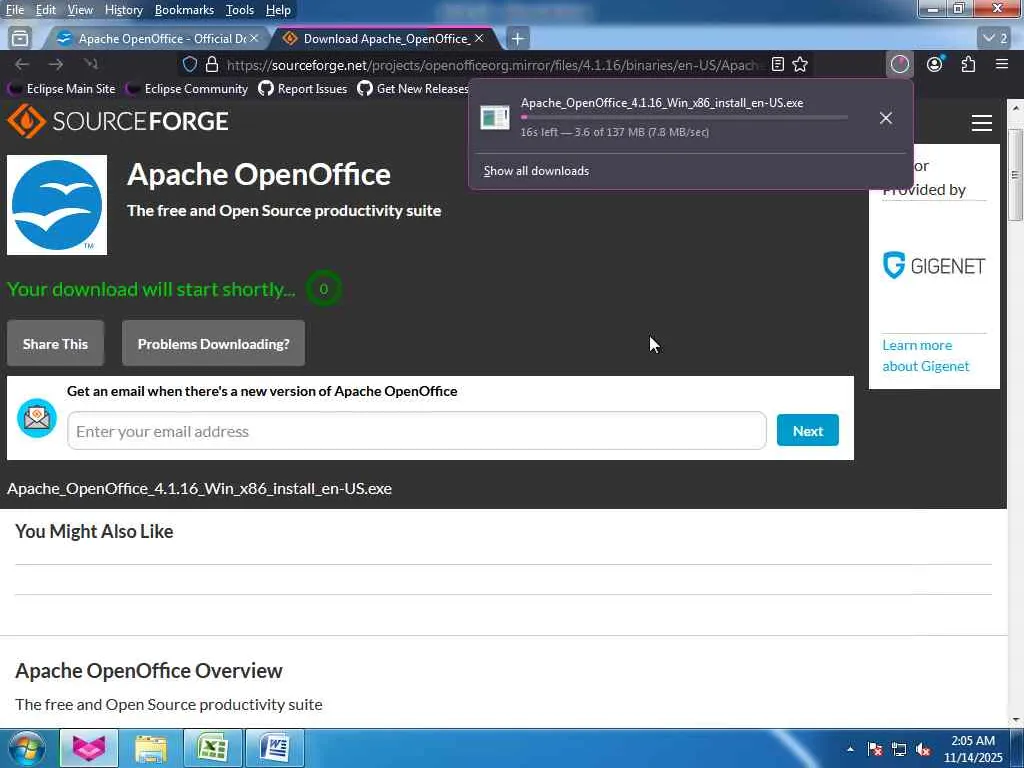Open Get New Releases bookmark
Screen dimensions: 1024x768
click(x=413, y=89)
